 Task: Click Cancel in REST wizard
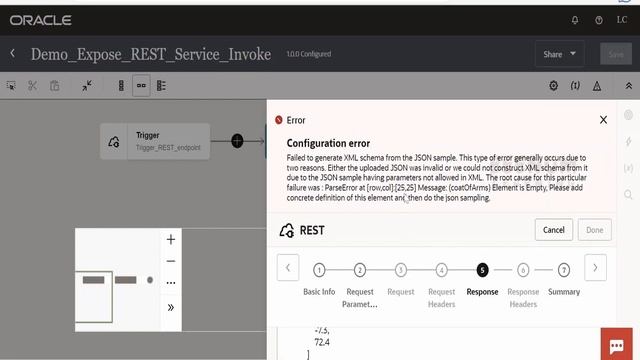pyautogui.click(x=554, y=230)
